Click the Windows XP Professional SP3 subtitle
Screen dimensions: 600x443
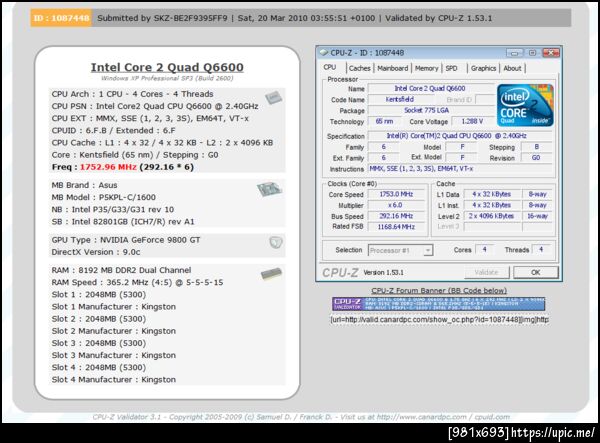coord(167,78)
